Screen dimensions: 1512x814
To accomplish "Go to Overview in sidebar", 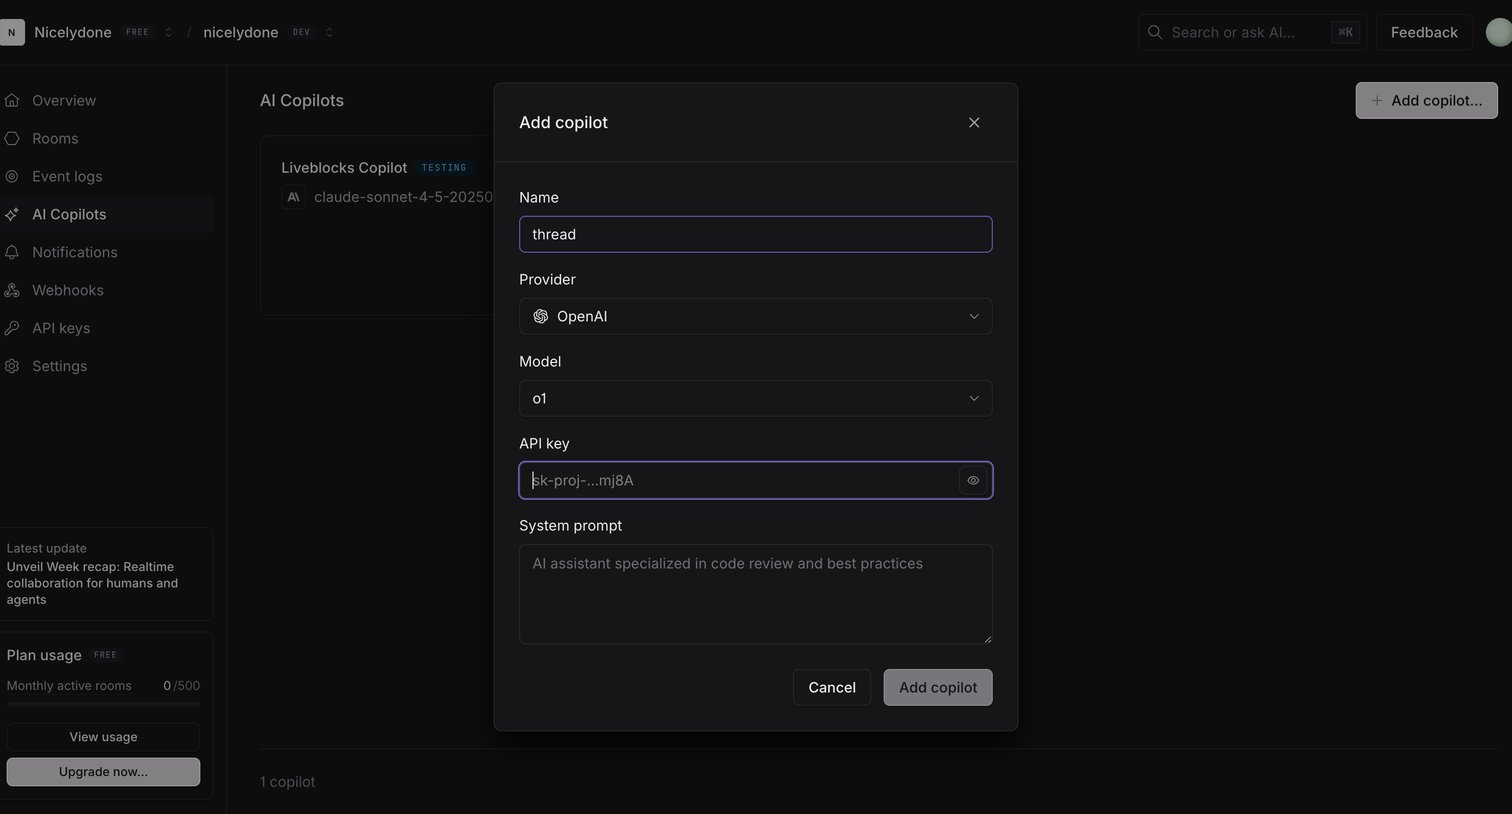I will pyautogui.click(x=106, y=100).
